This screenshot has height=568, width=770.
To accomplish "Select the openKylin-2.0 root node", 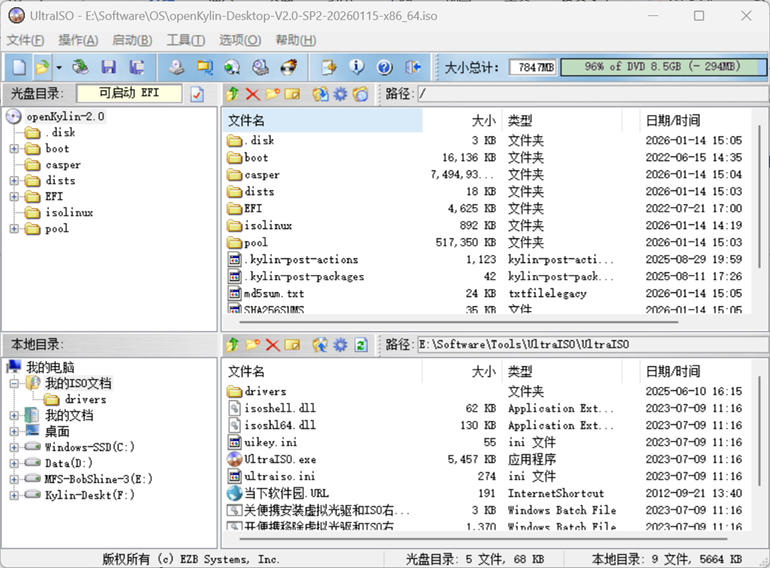I will click(x=65, y=116).
